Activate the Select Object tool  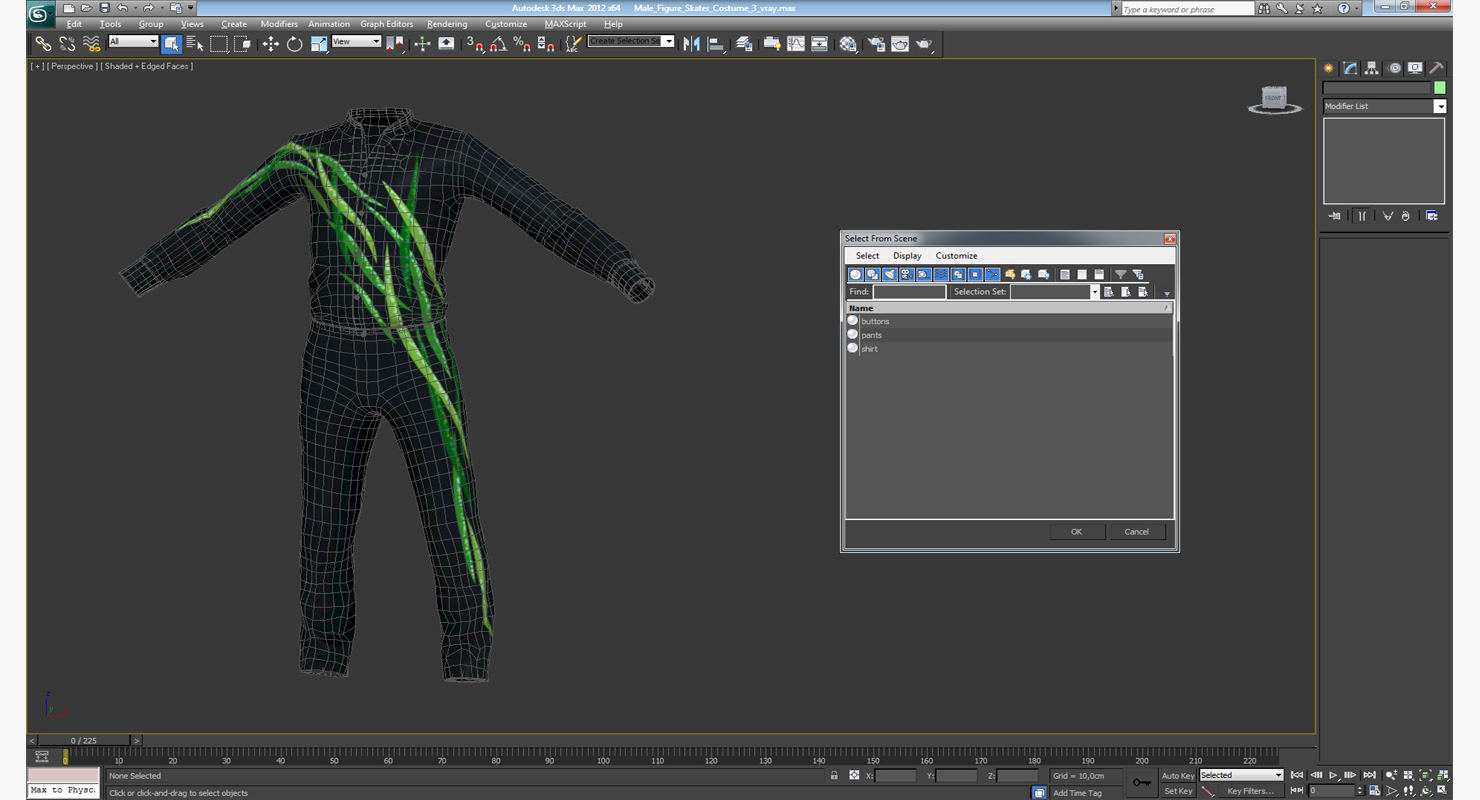click(171, 44)
